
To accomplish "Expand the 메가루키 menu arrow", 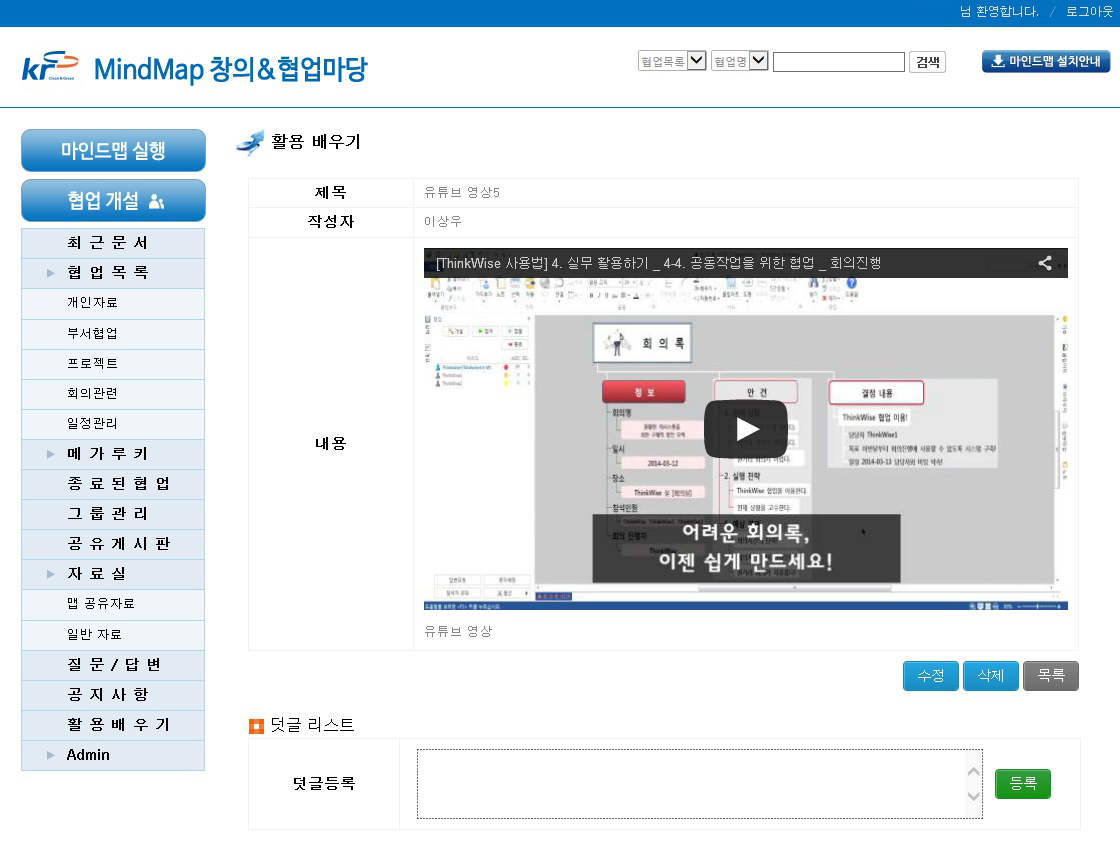I will (x=50, y=454).
